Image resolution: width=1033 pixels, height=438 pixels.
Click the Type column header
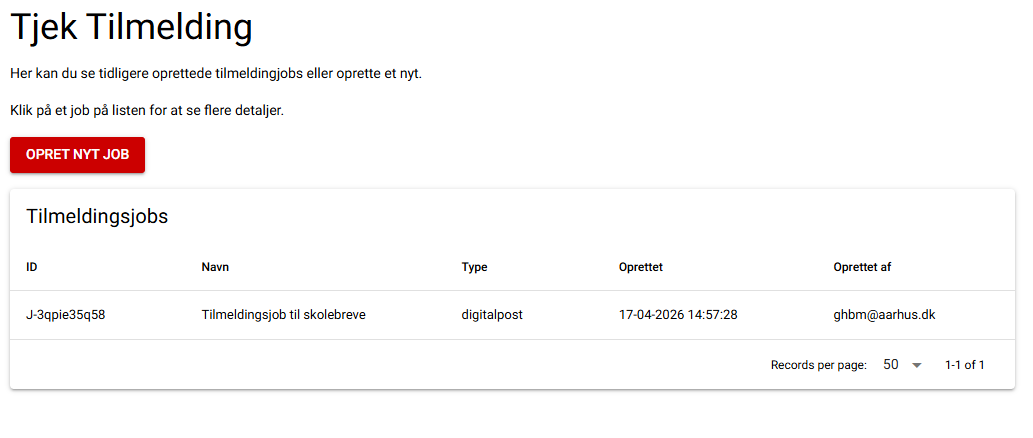(x=474, y=267)
